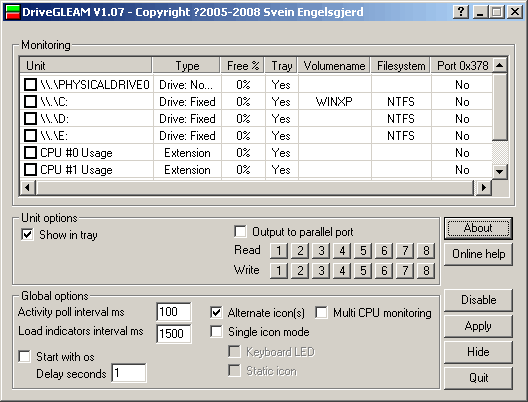Click 'Drive: Fixed' cell of D: row
The image size is (528, 402).
[x=187, y=119]
